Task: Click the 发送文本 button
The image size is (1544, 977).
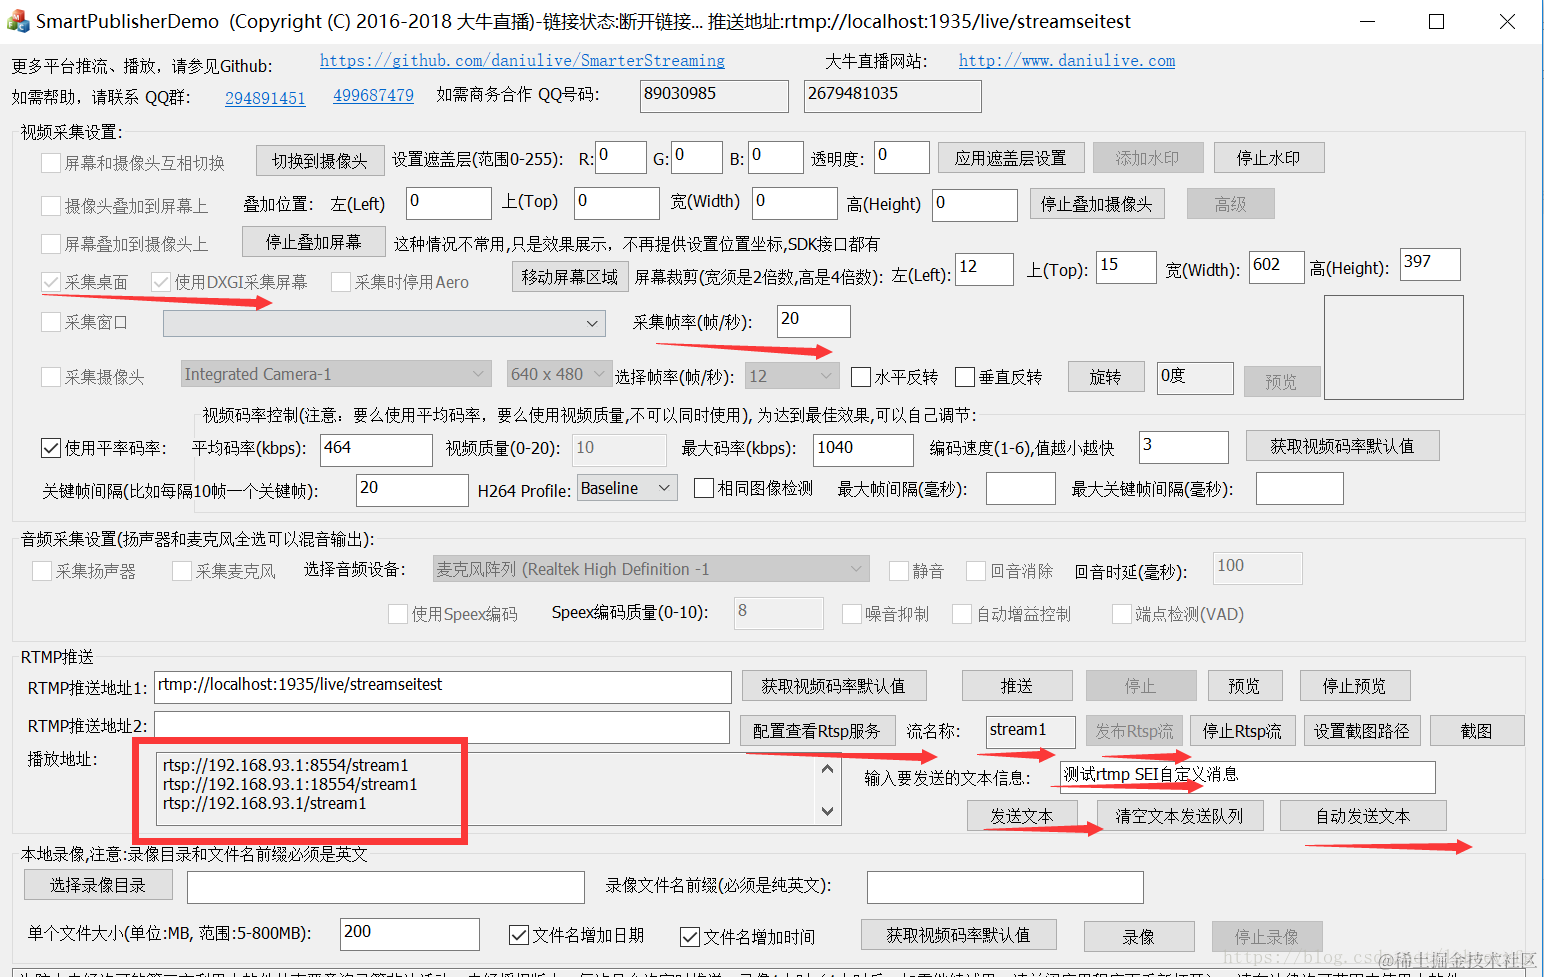Action: [x=1022, y=816]
